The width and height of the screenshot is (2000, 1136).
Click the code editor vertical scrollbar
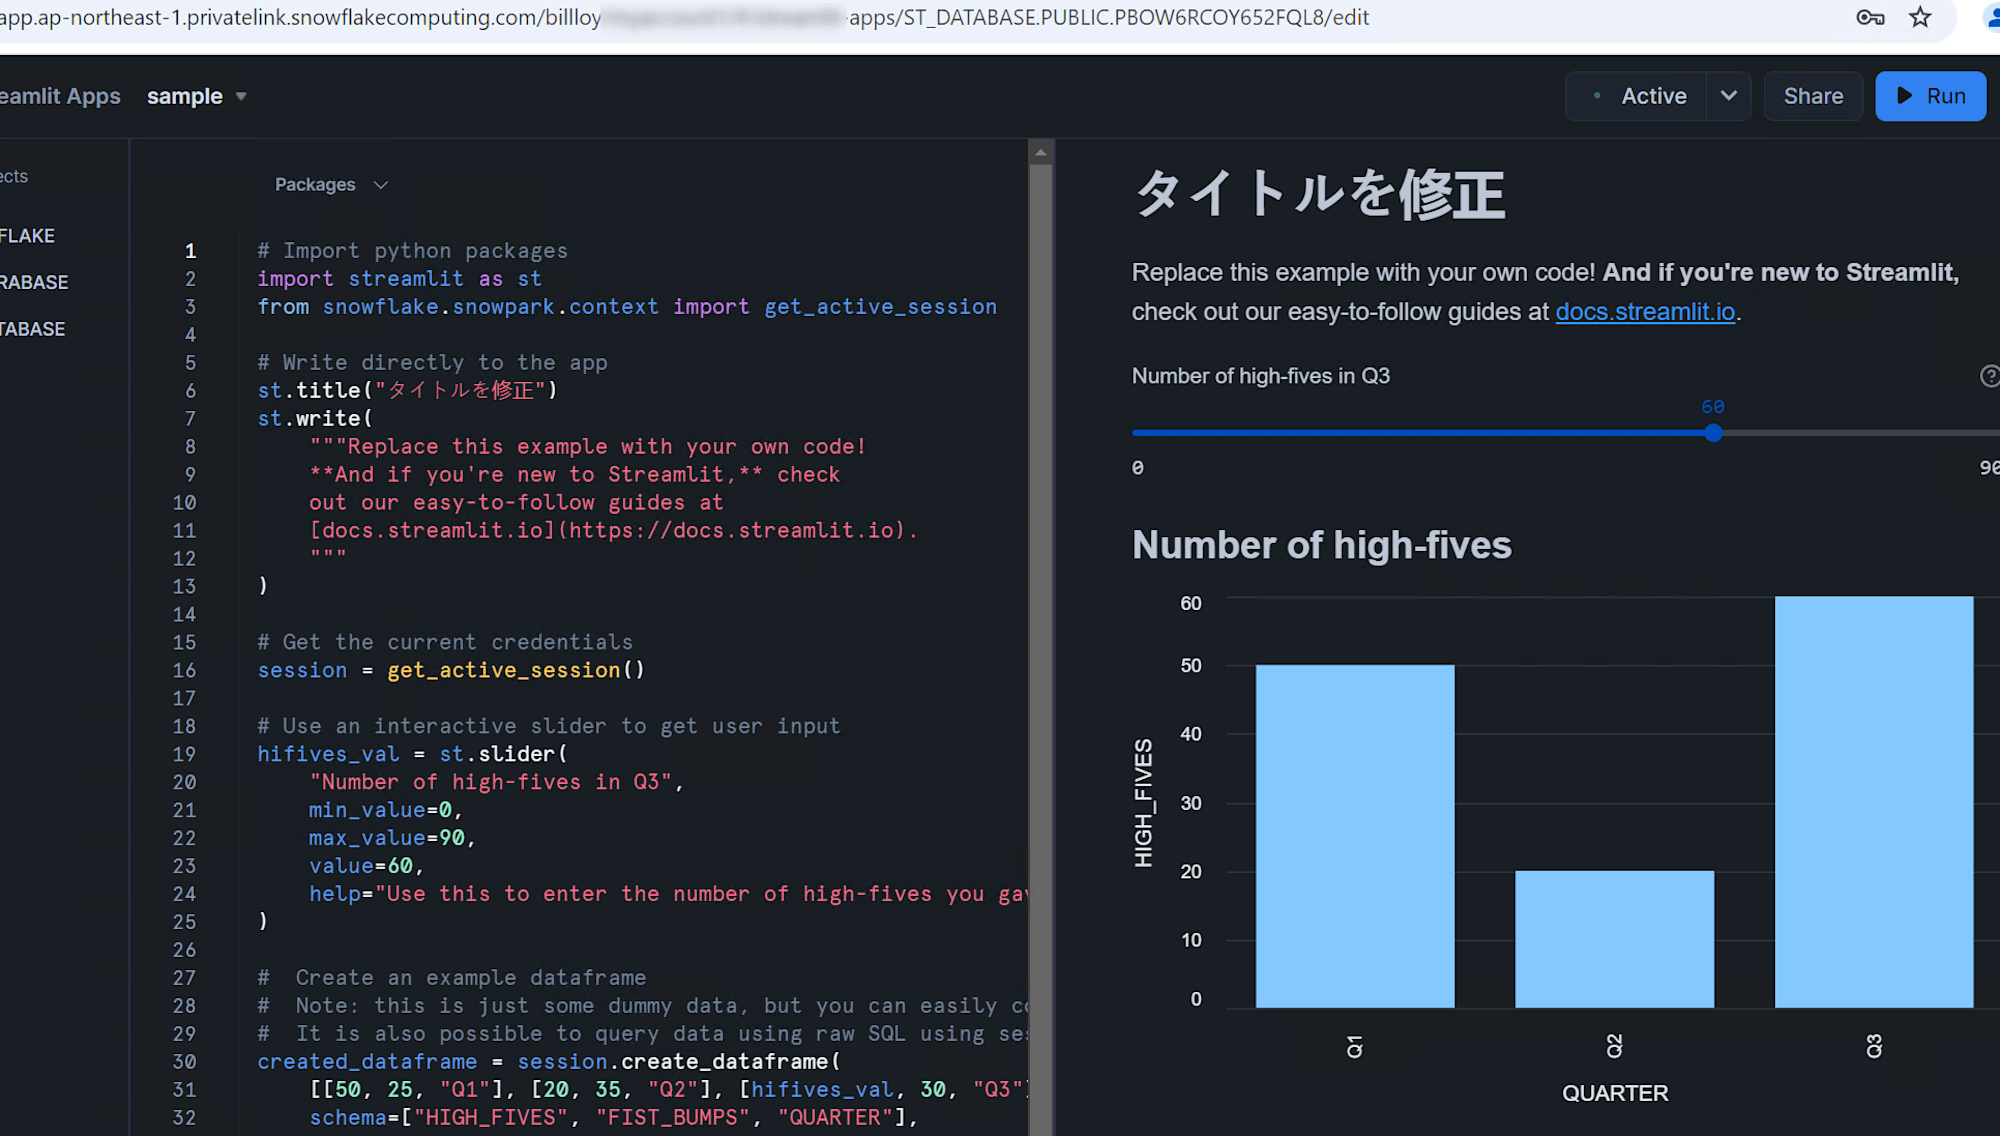tap(1041, 650)
